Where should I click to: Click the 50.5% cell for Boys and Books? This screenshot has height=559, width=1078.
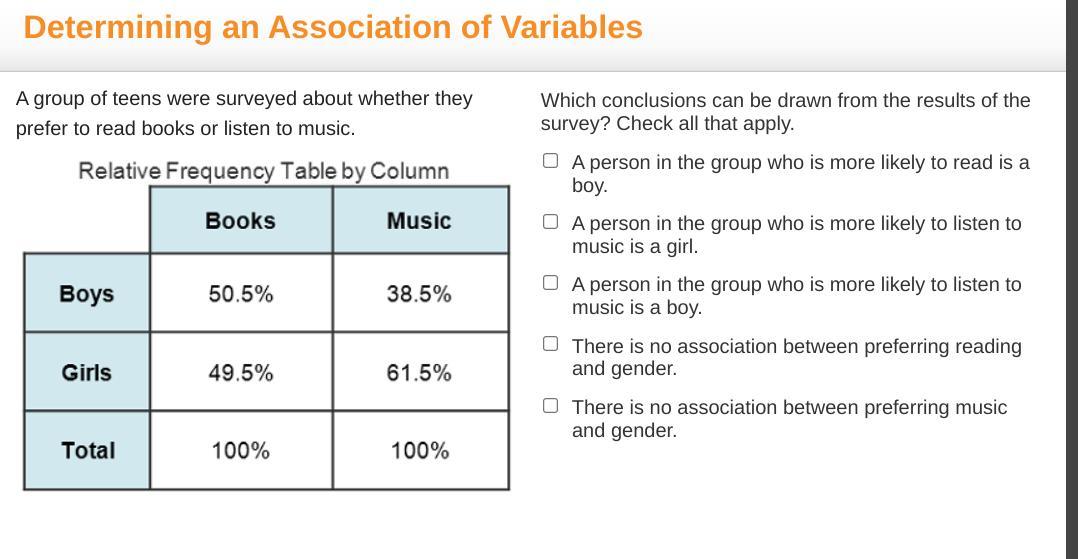pyautogui.click(x=240, y=293)
